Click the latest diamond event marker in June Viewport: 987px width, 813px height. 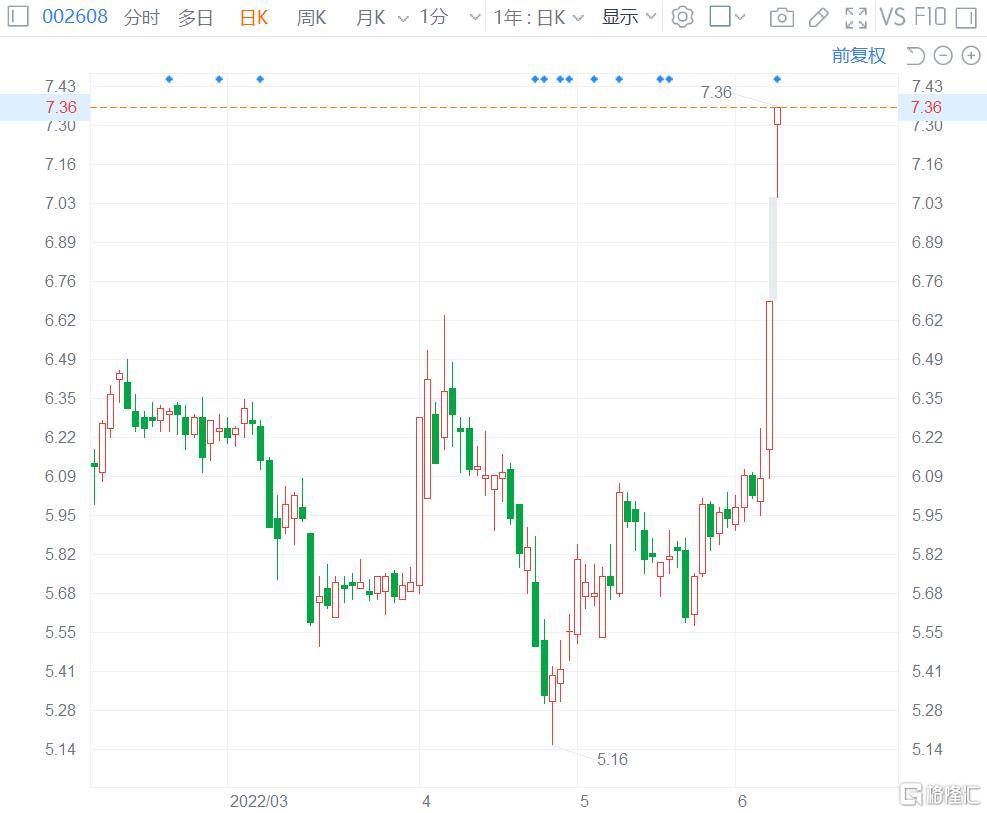click(x=777, y=79)
